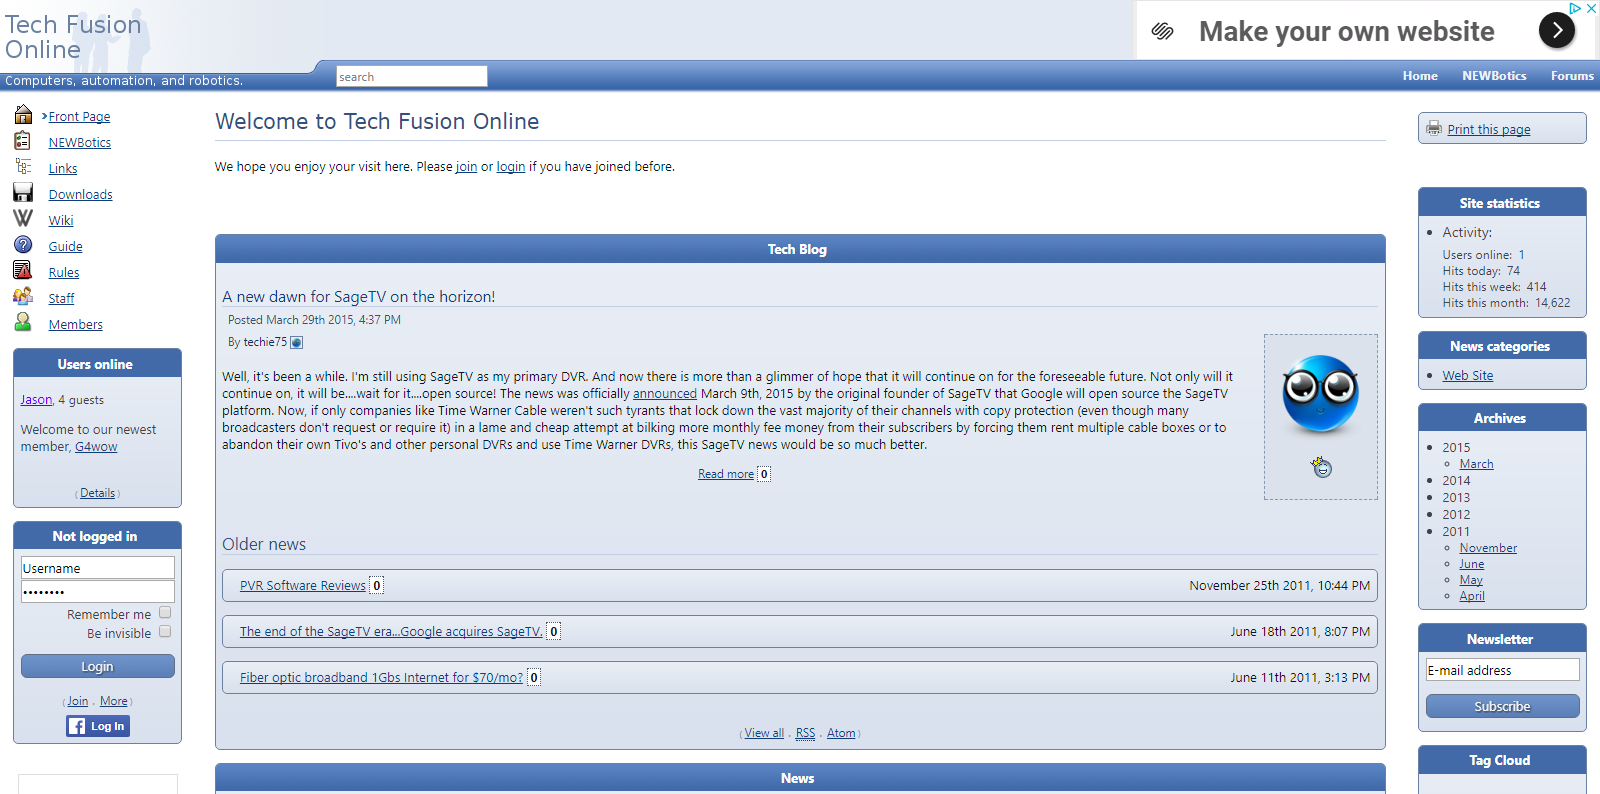The width and height of the screenshot is (1600, 794).
Task: Click the Rules book icon
Action: point(23,271)
